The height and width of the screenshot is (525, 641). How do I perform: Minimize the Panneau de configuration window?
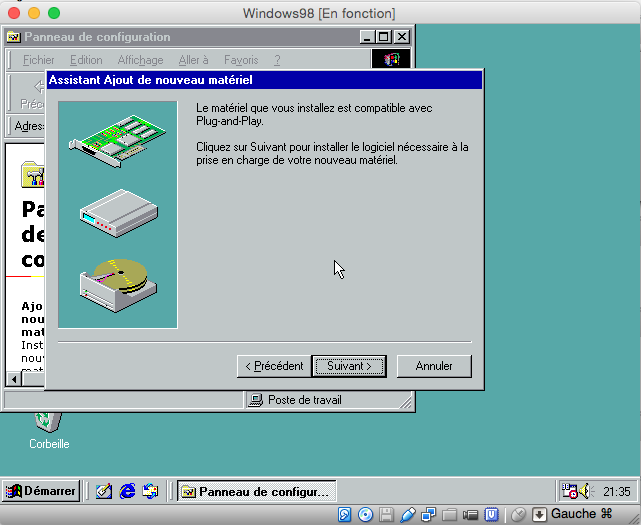(368, 37)
